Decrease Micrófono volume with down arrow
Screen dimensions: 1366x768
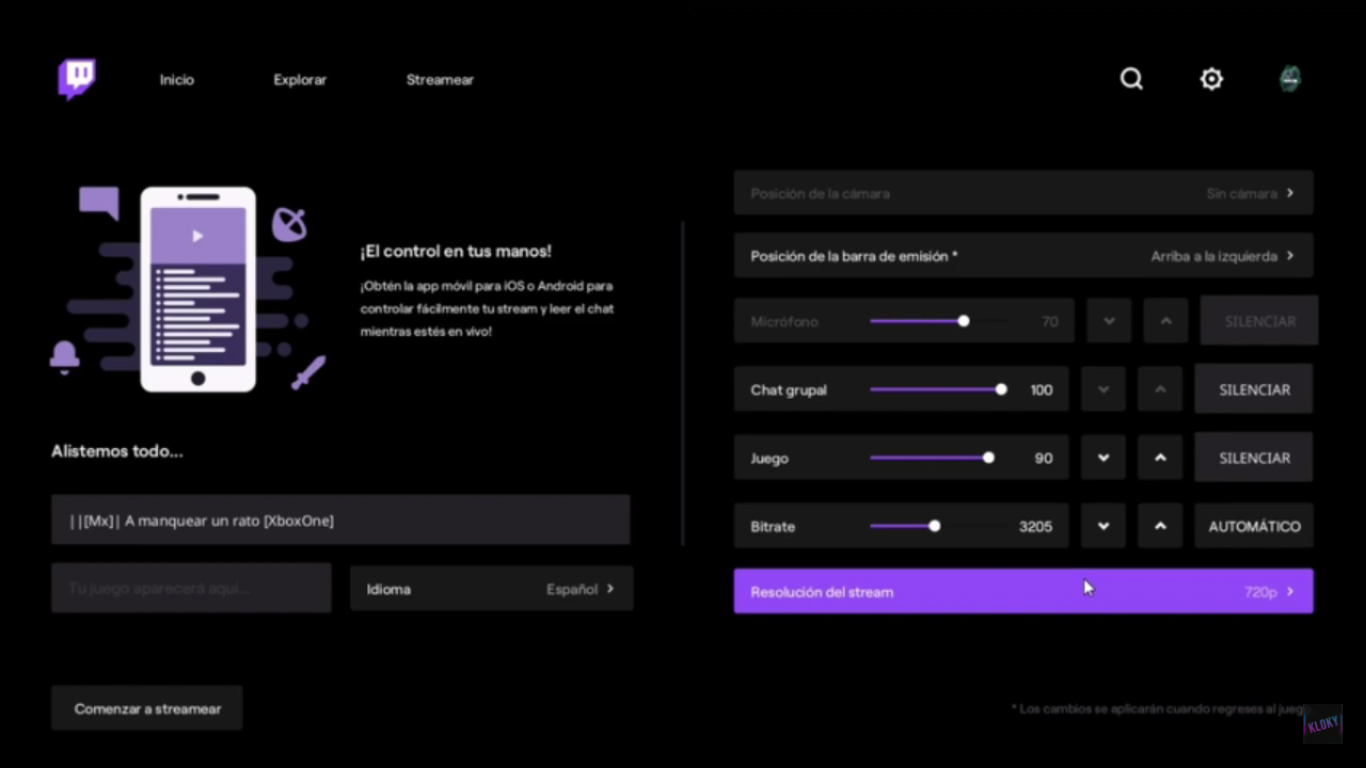pos(1109,321)
